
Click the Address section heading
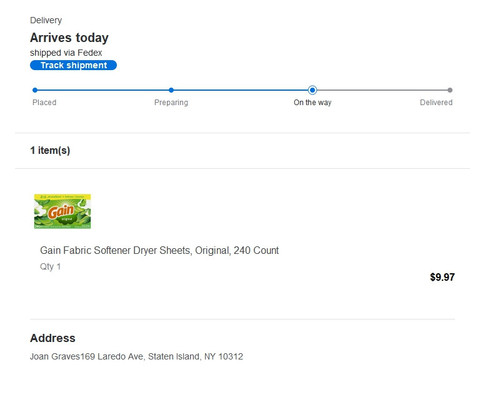pos(53,338)
